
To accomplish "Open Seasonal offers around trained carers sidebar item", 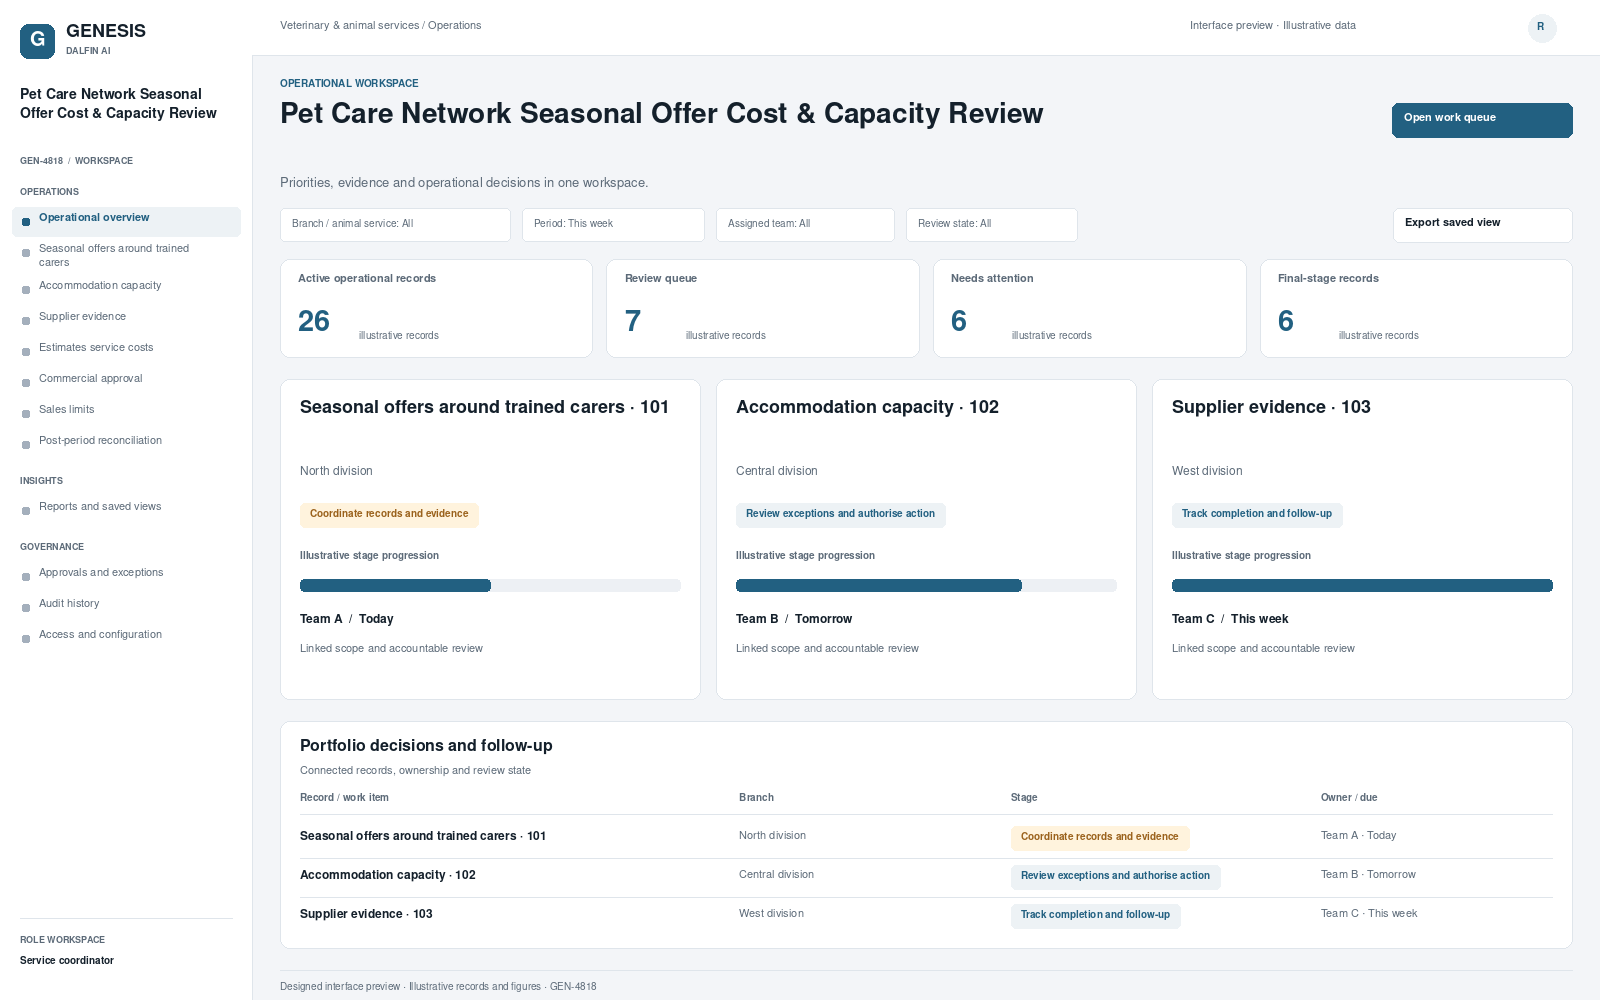I will pyautogui.click(x=126, y=255).
